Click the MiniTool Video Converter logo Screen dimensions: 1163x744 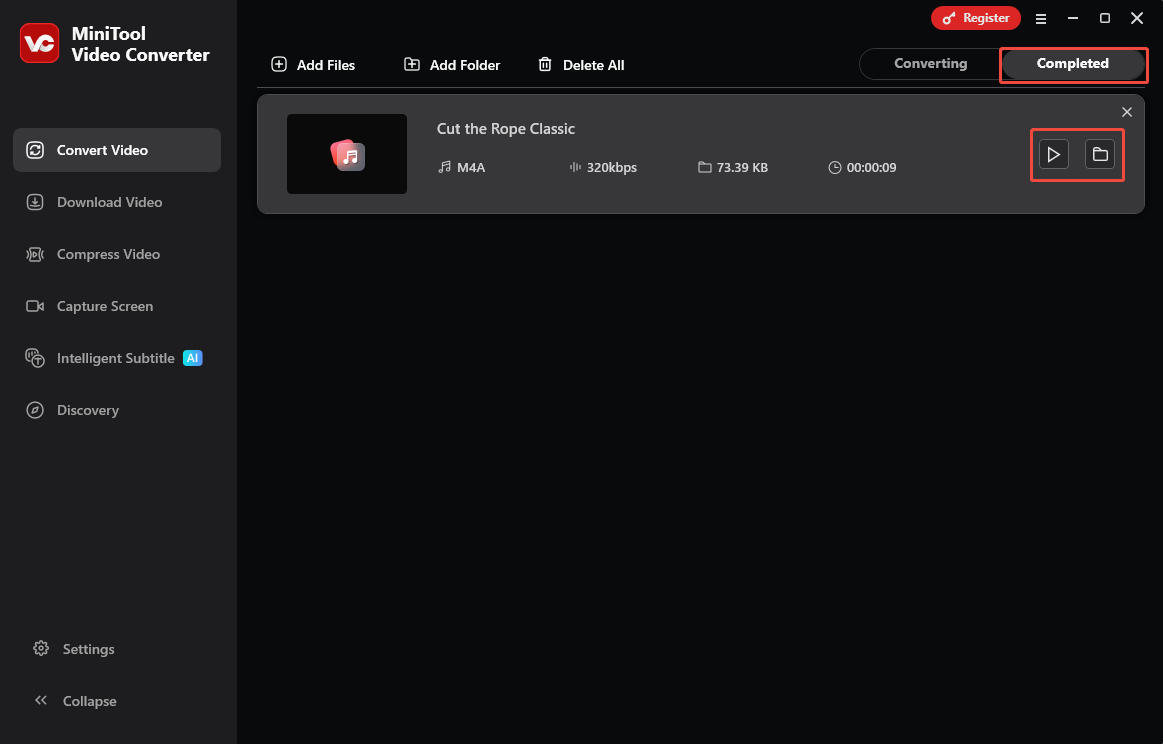[x=38, y=43]
